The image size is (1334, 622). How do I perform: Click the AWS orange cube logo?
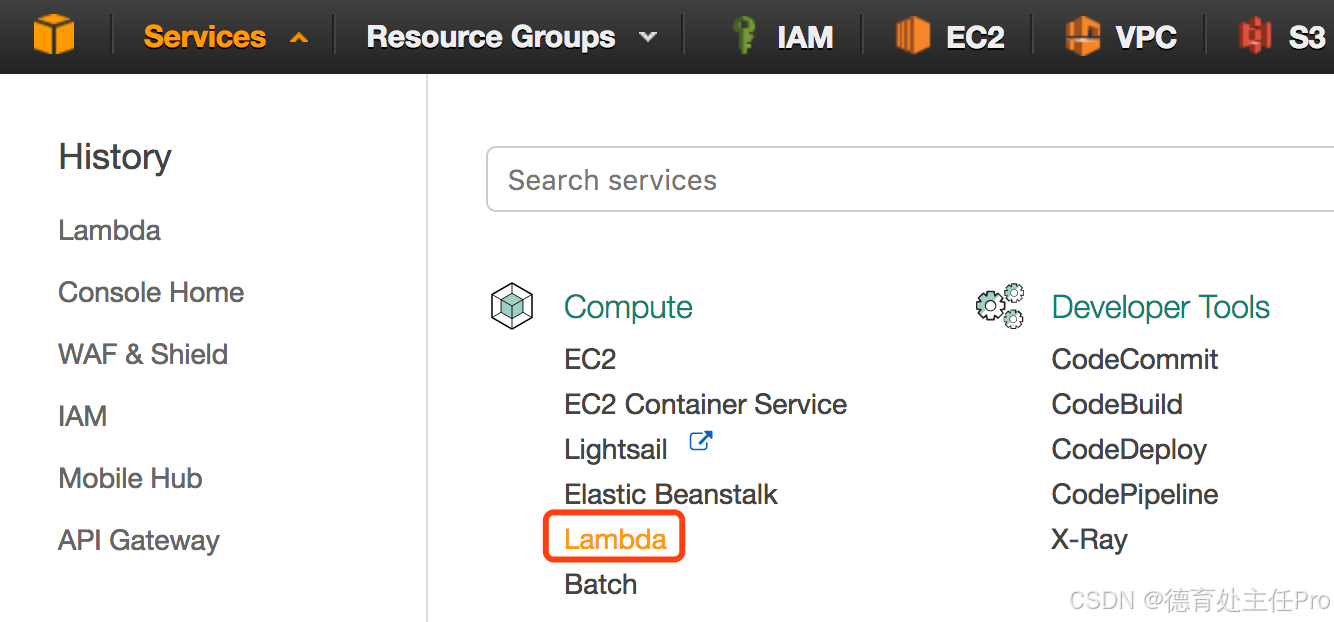pos(54,36)
